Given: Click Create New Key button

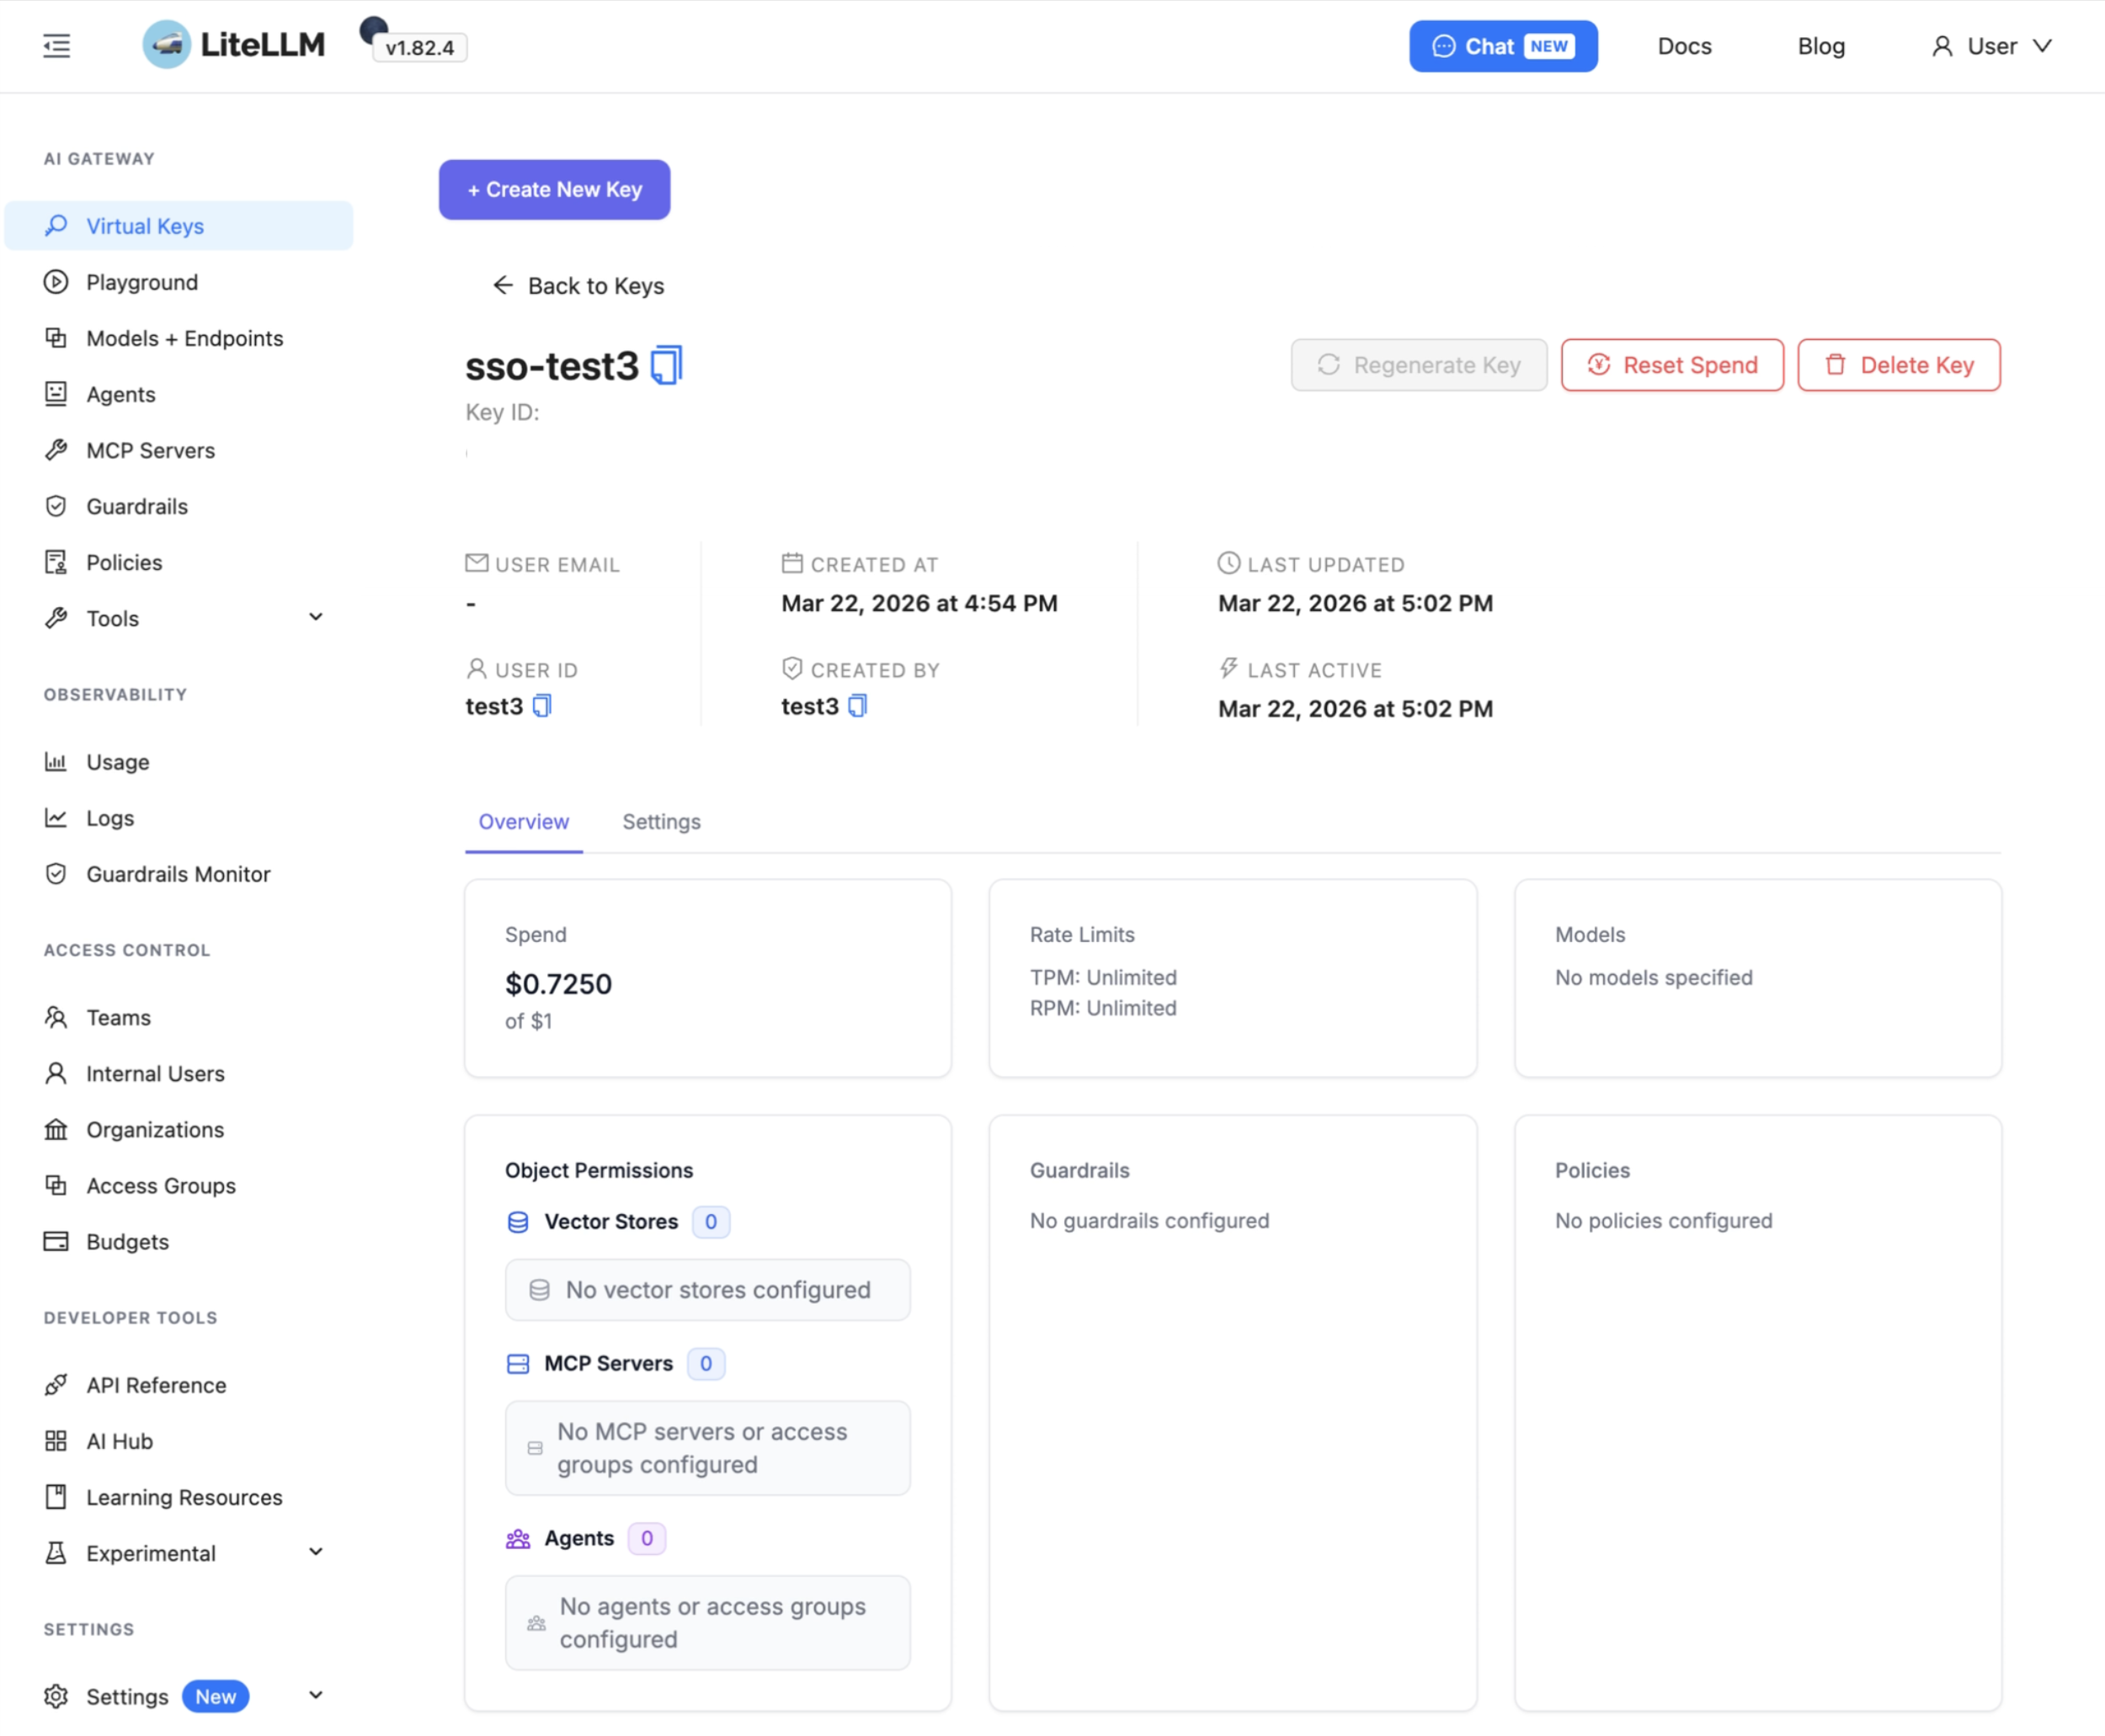Looking at the screenshot, I should (x=554, y=189).
